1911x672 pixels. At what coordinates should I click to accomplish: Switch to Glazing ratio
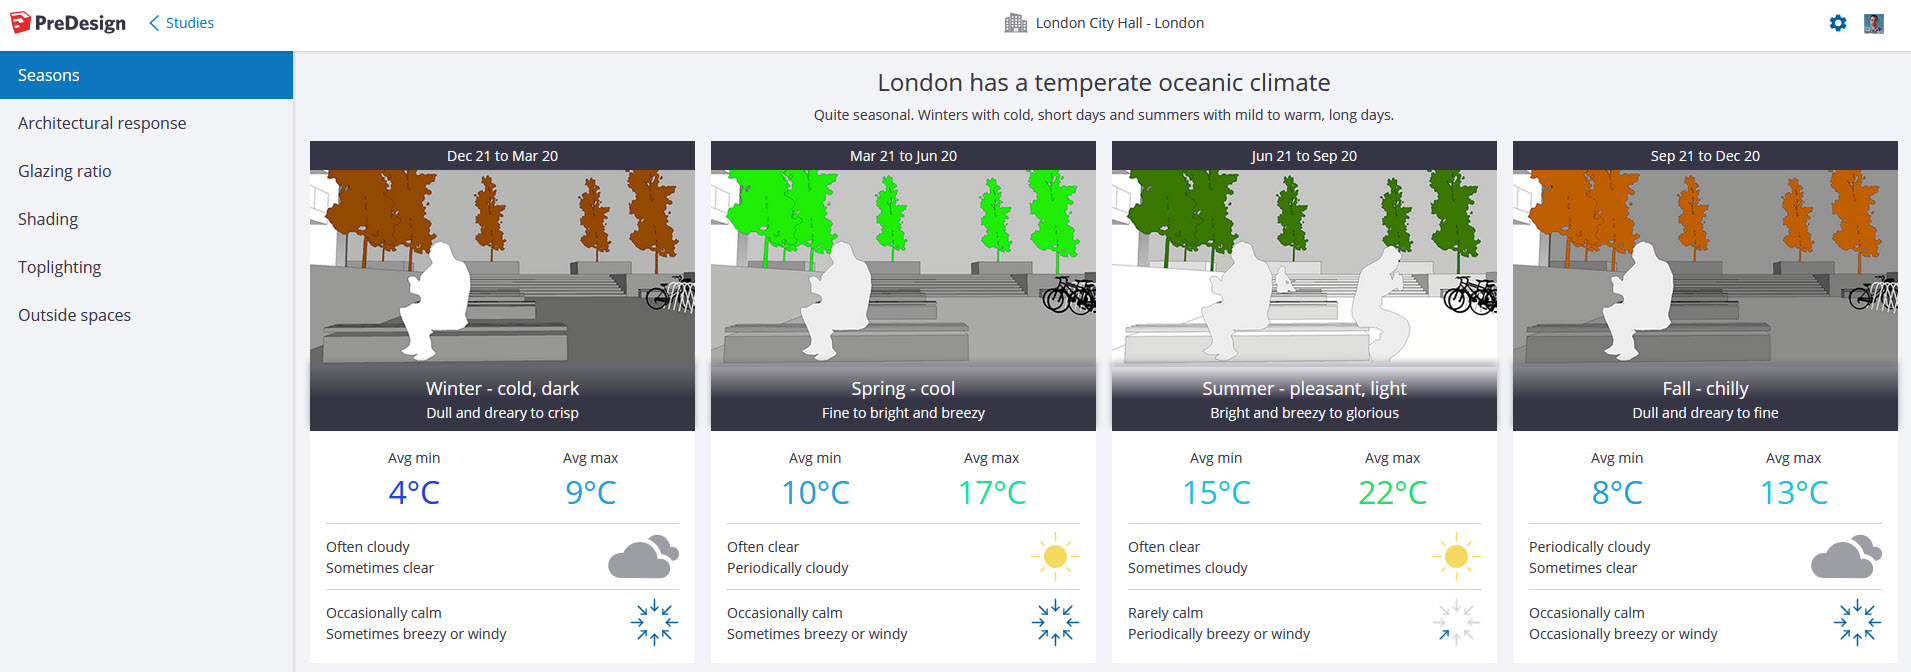65,171
